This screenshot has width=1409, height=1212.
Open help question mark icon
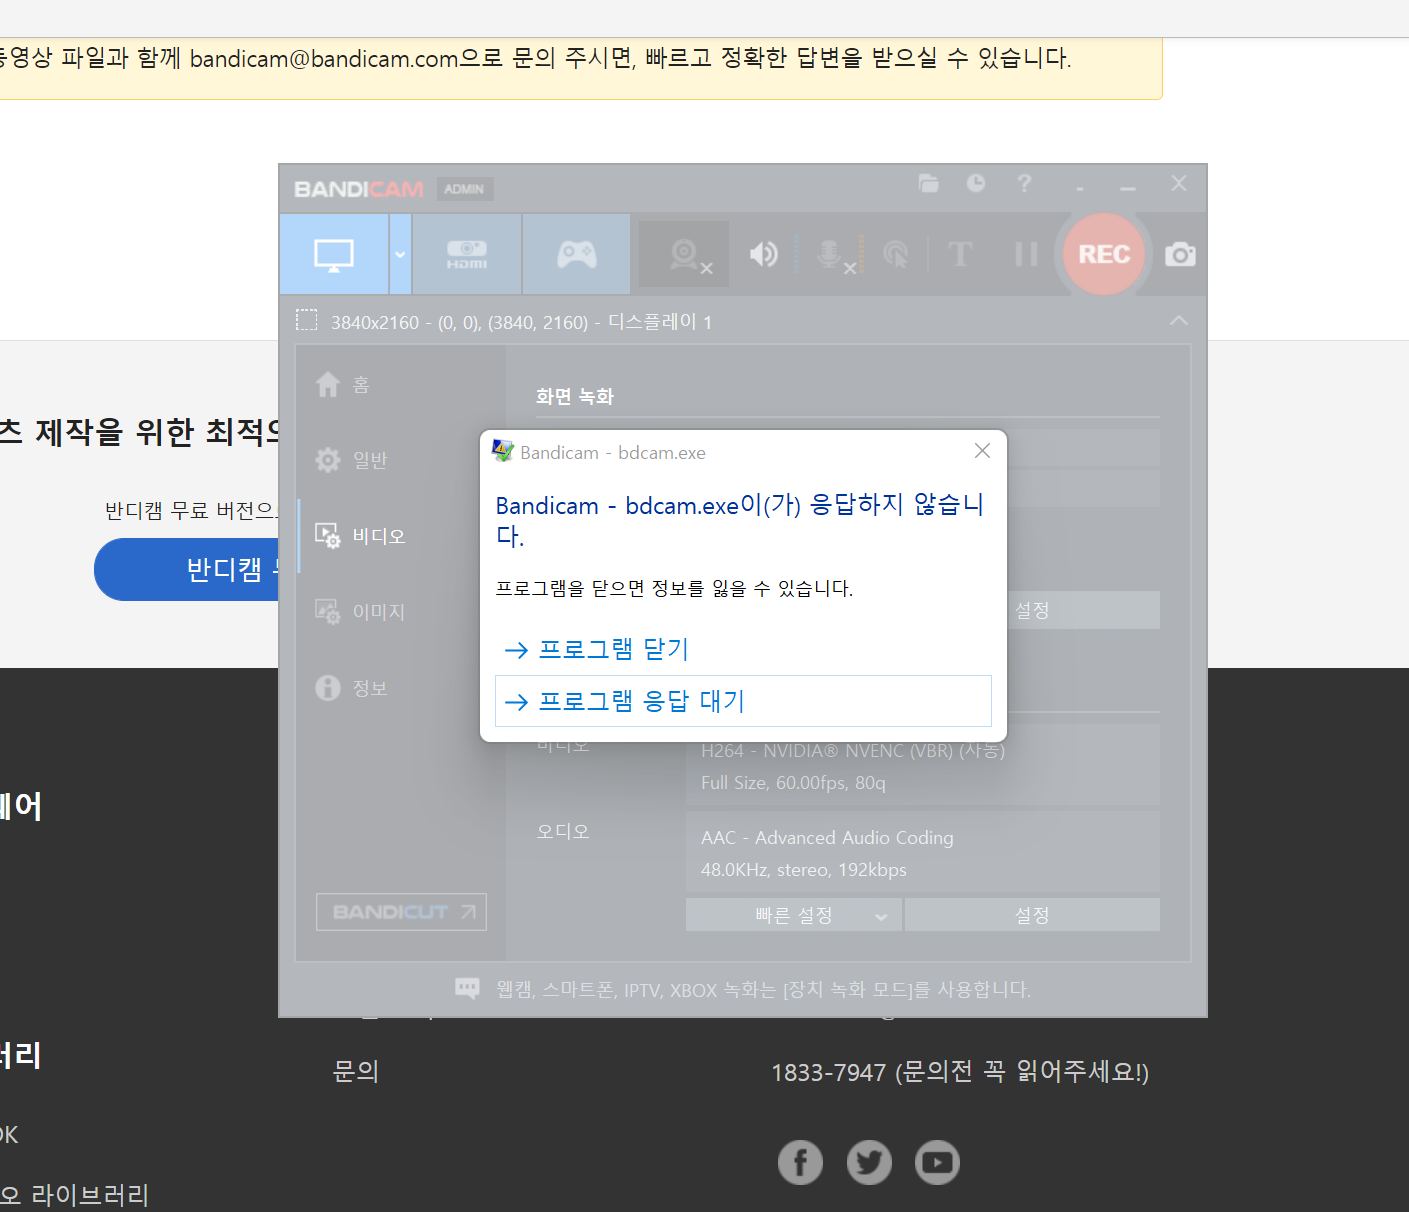[1024, 183]
